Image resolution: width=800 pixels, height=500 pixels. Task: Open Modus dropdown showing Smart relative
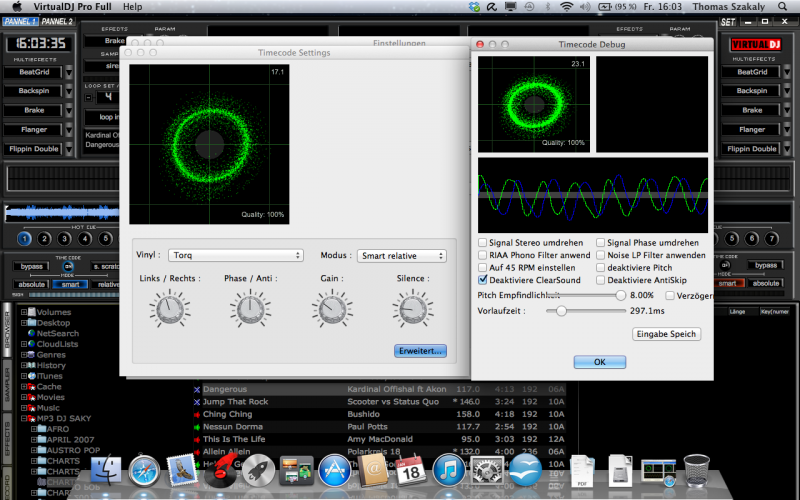point(402,256)
